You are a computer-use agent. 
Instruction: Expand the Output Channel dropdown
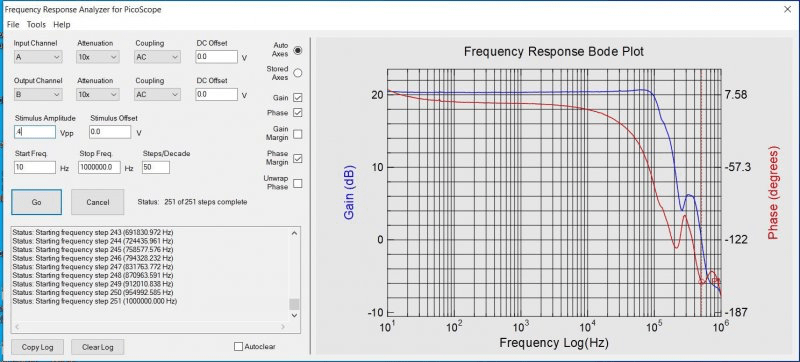click(38, 94)
